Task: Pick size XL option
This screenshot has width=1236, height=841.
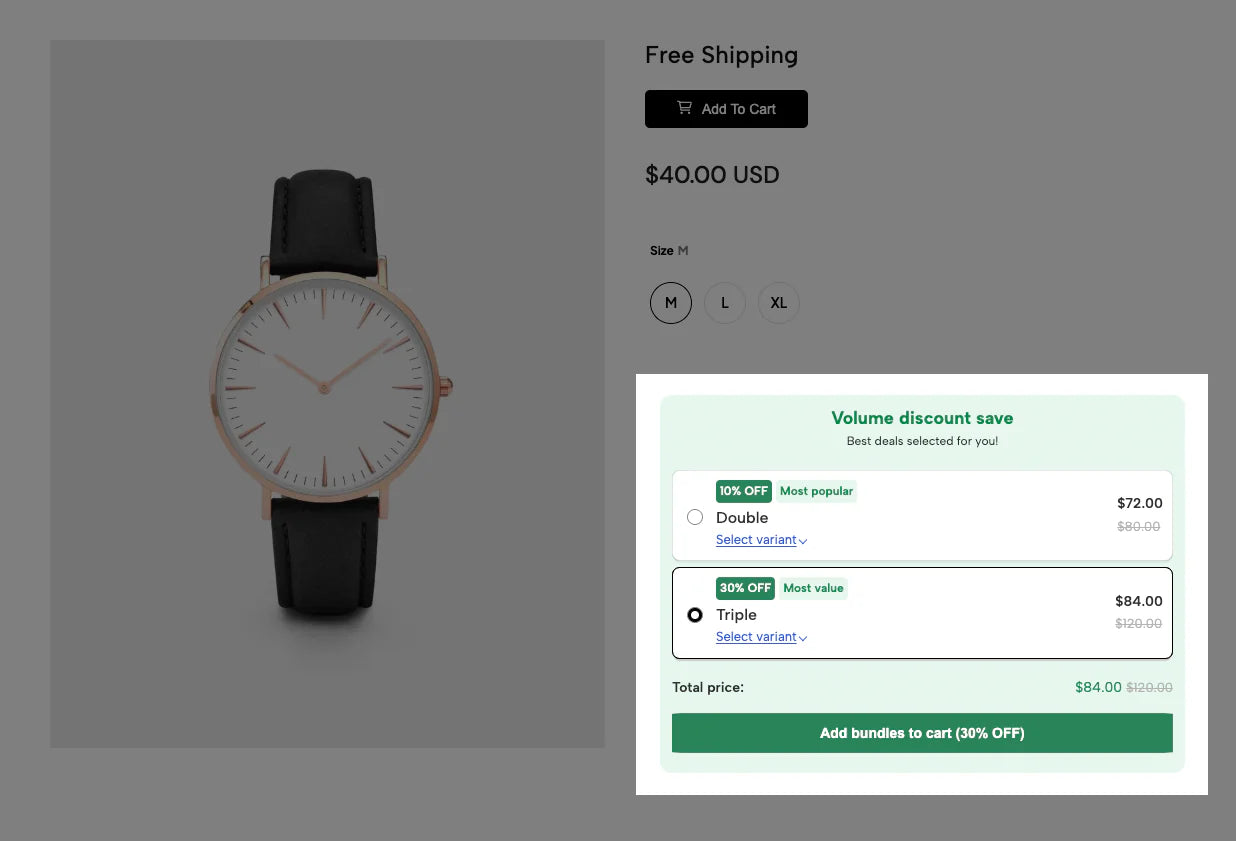Action: click(x=779, y=303)
